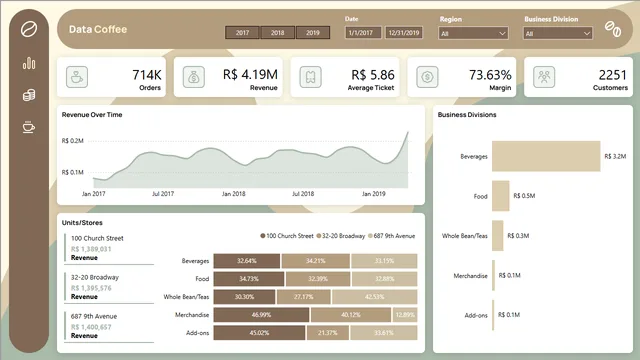
Task: Click 100 Church Street legend swatch
Action: click(262, 236)
